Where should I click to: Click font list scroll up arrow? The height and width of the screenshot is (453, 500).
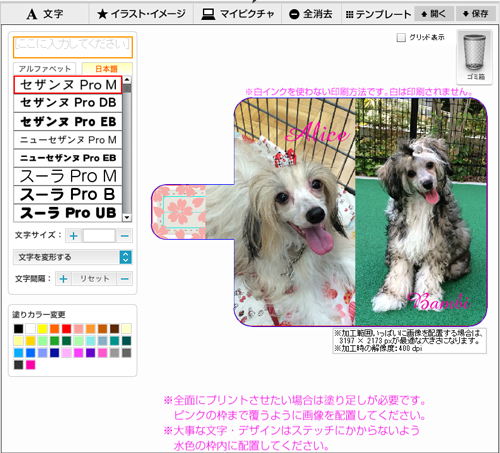click(x=127, y=80)
